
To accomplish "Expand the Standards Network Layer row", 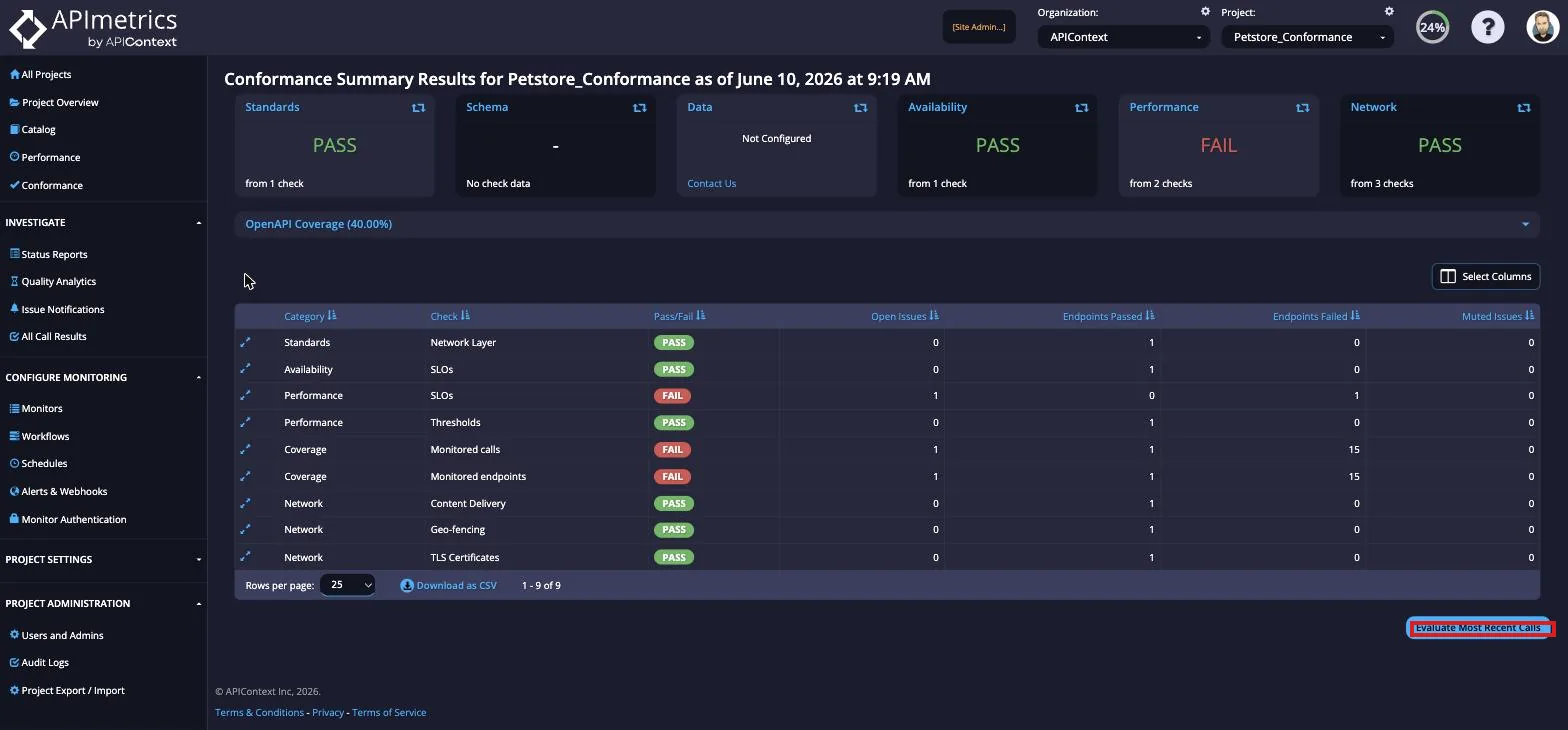I will 245,342.
